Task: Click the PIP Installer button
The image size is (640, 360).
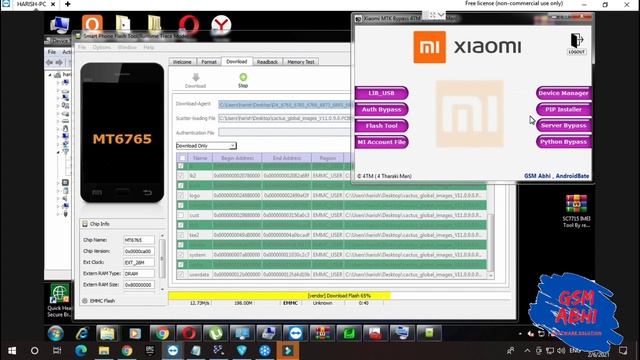Action: point(564,109)
